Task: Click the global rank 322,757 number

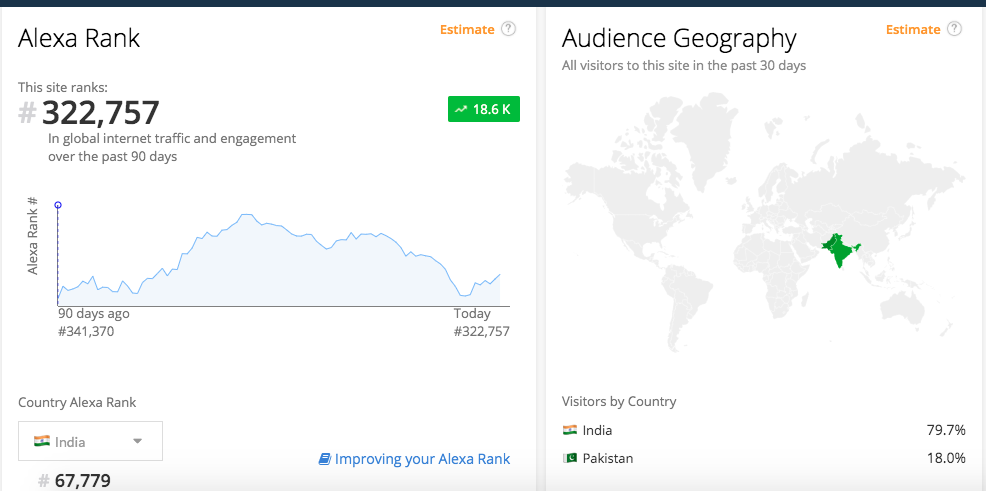Action: coord(101,113)
